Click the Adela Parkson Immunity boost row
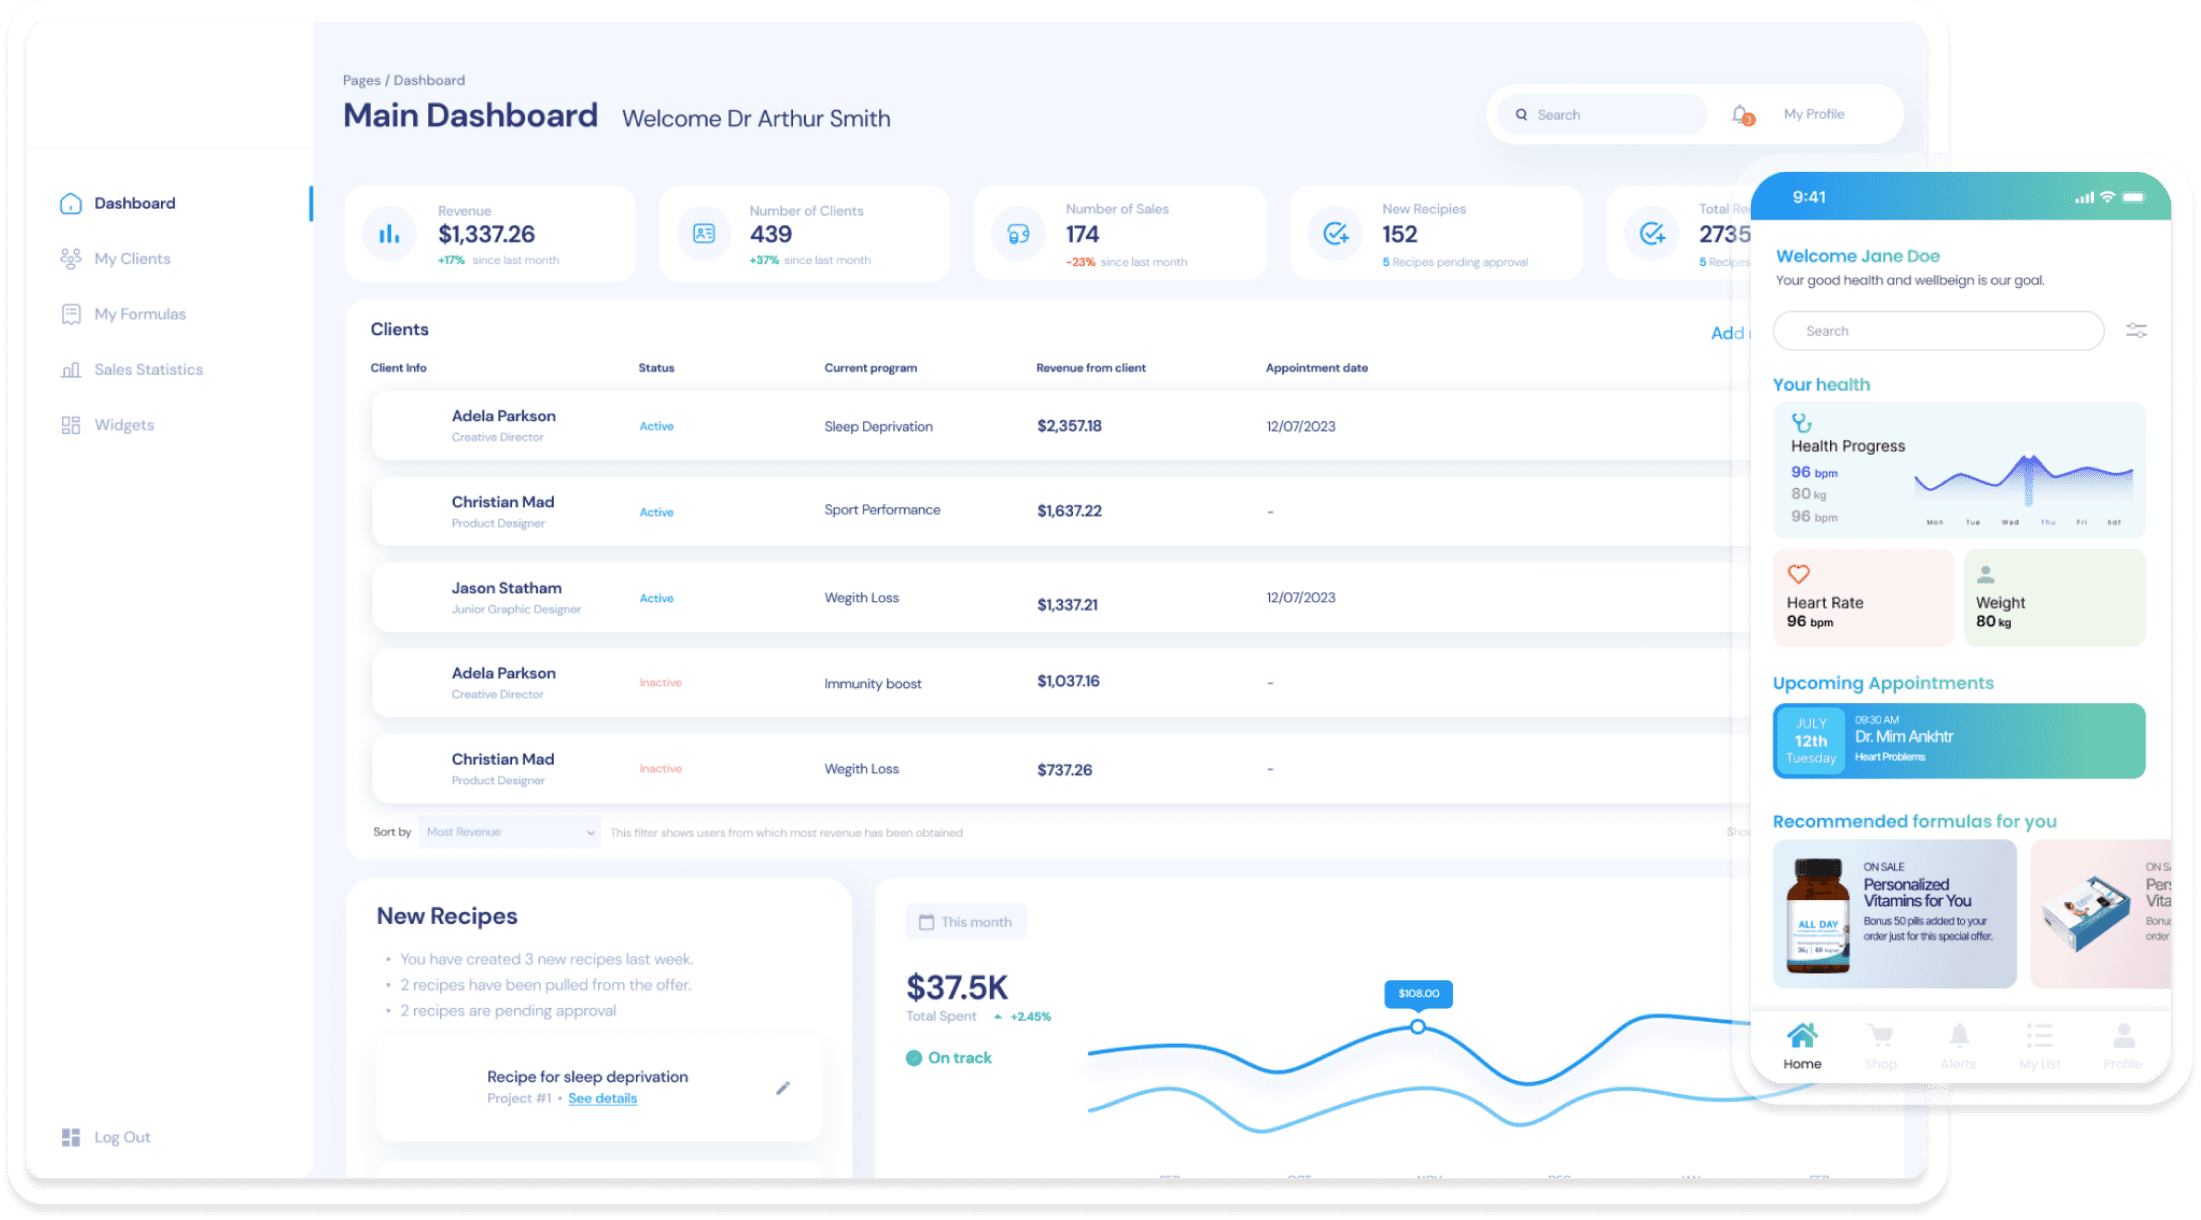 1060,683
